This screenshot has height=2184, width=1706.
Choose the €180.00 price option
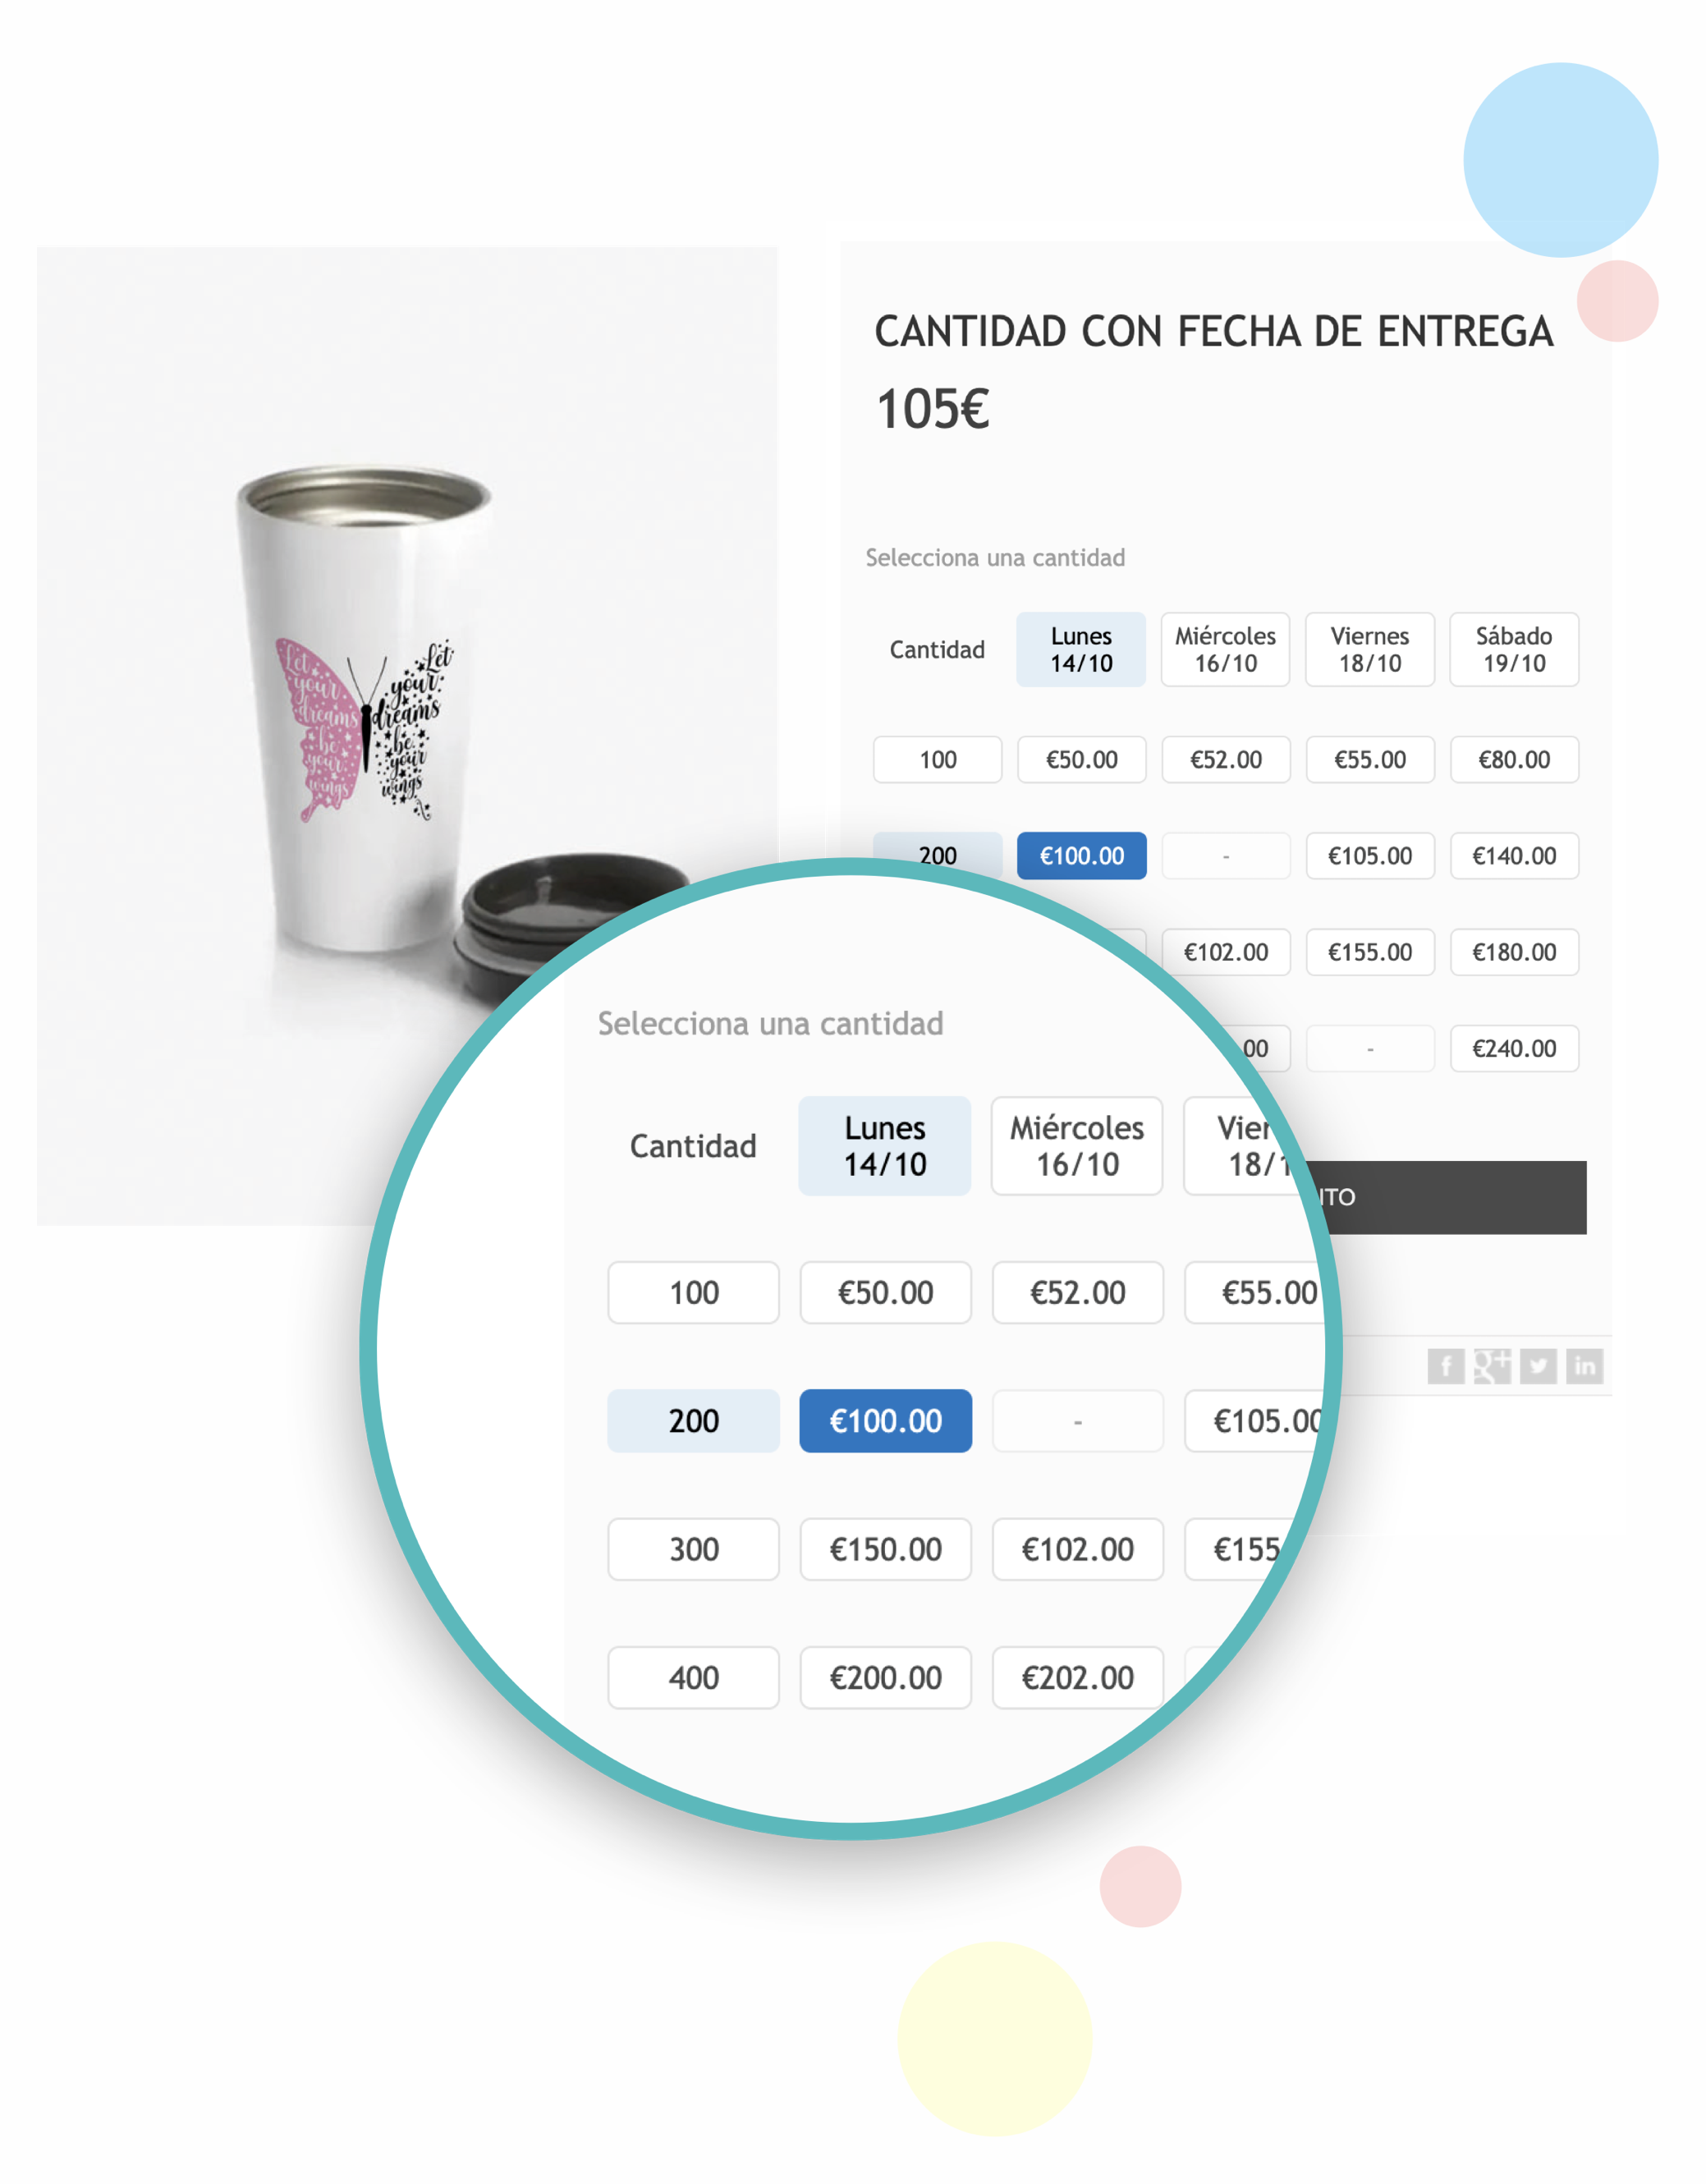1514,952
